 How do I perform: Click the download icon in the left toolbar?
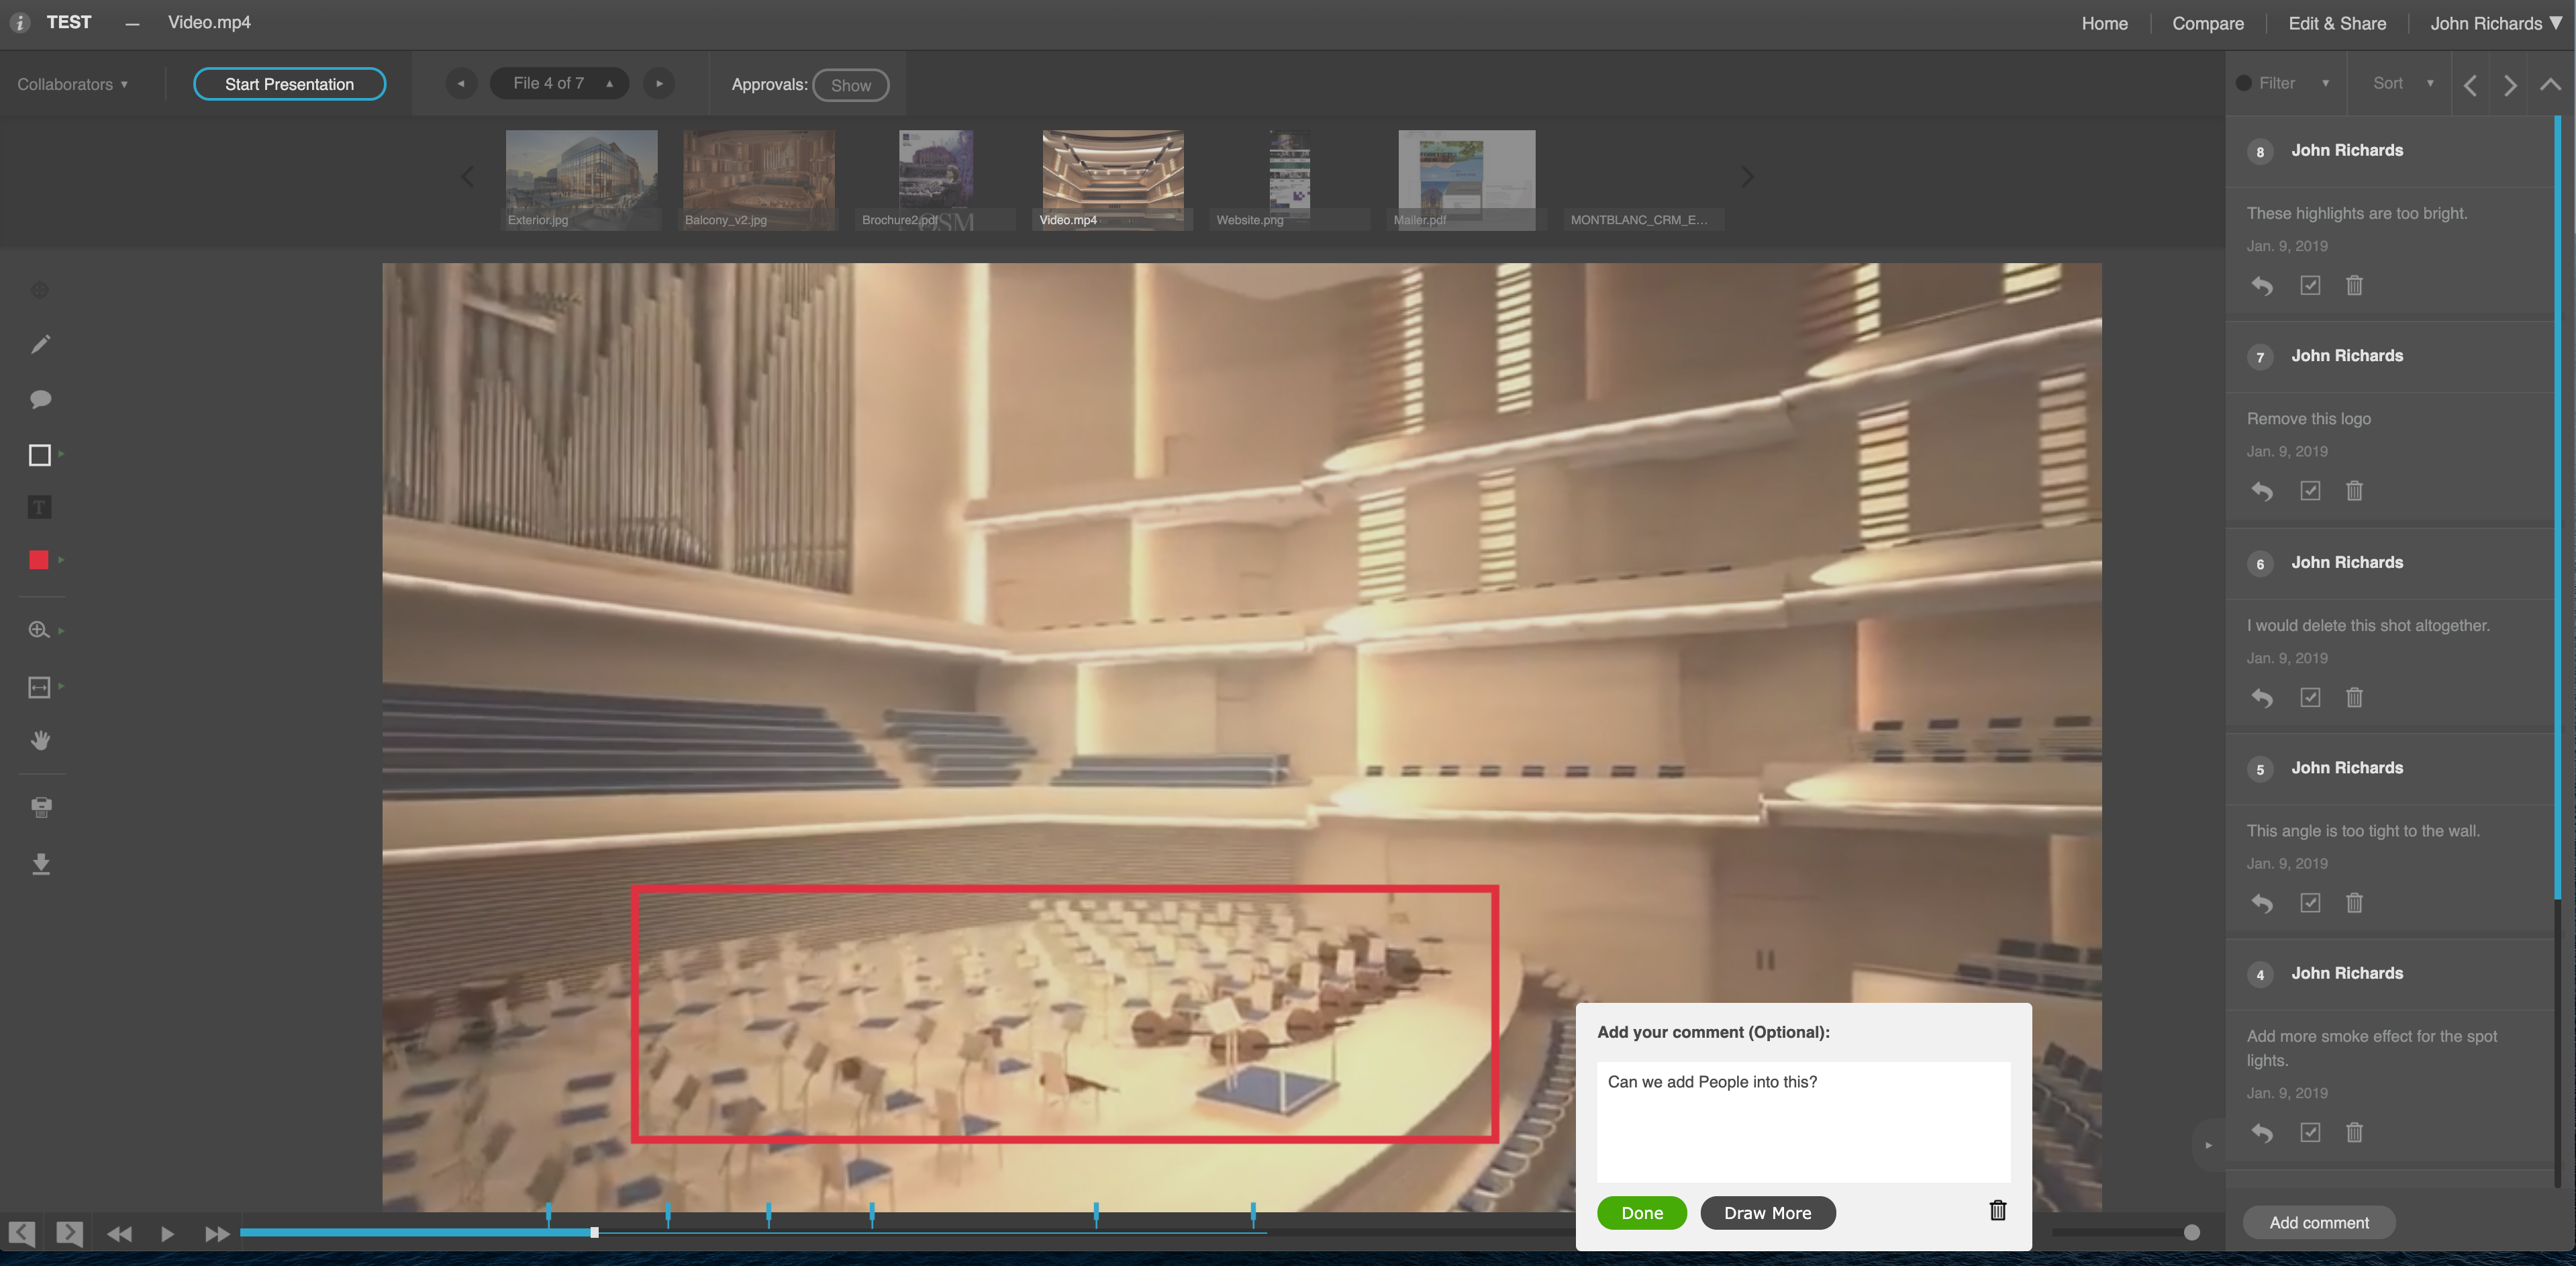coord(41,863)
